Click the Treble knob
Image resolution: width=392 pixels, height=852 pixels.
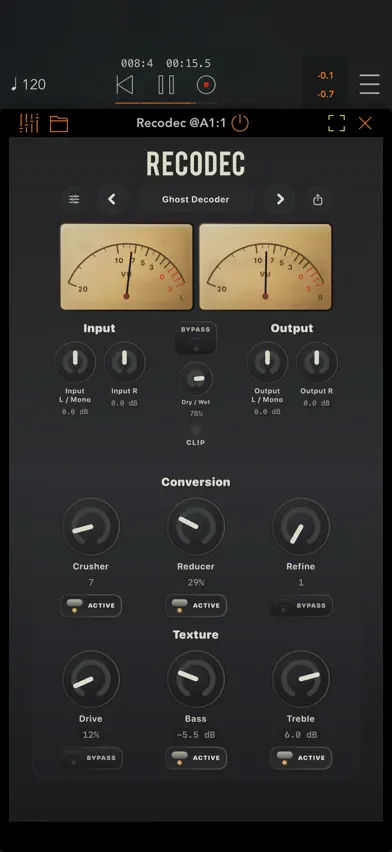pyautogui.click(x=301, y=679)
